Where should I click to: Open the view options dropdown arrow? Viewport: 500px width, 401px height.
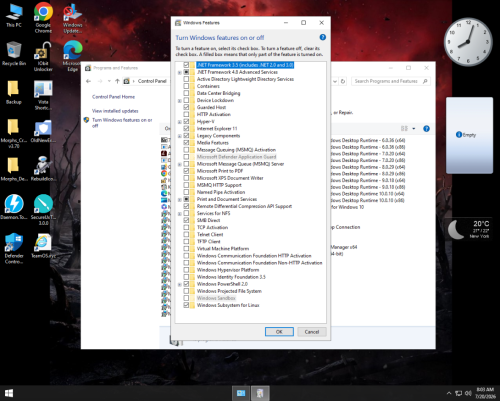(x=414, y=129)
